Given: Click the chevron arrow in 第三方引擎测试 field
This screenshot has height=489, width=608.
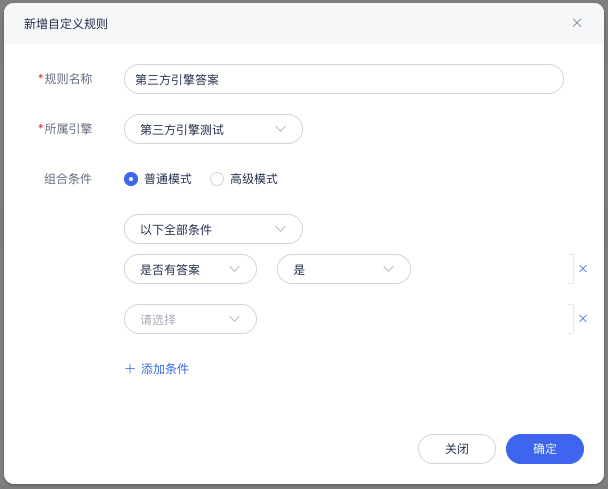Looking at the screenshot, I should [280, 129].
